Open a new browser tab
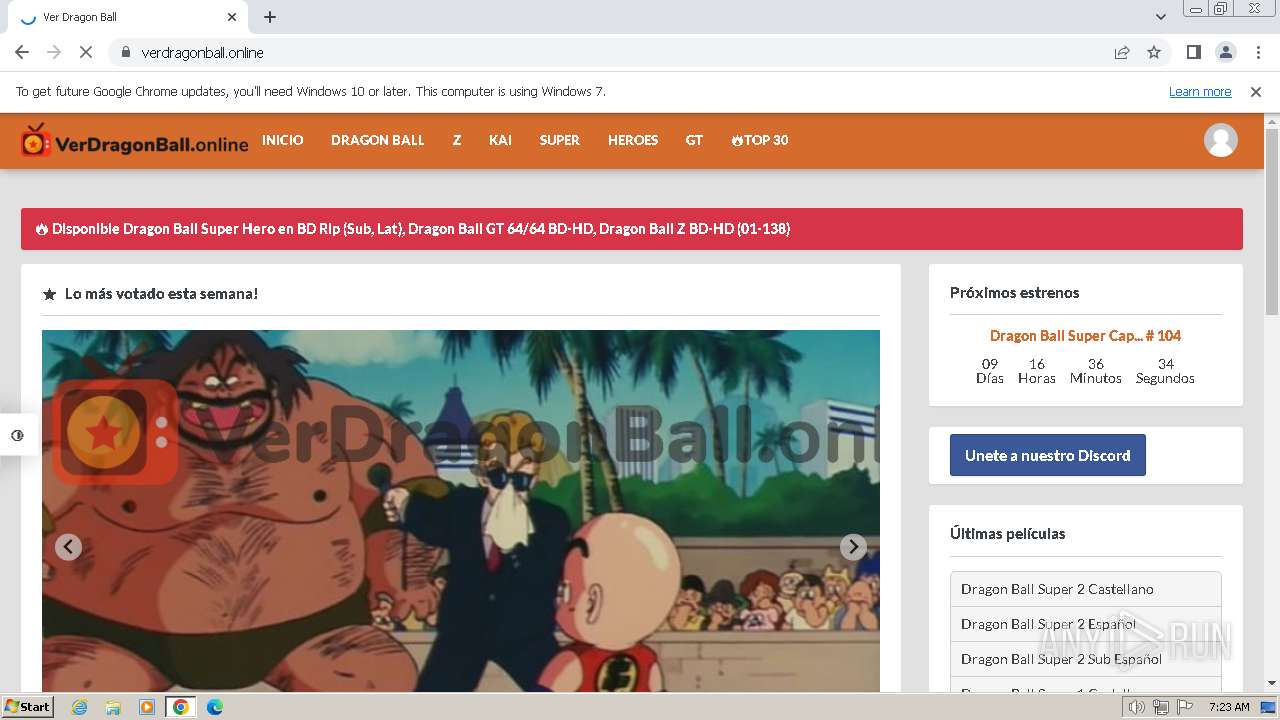 point(270,17)
